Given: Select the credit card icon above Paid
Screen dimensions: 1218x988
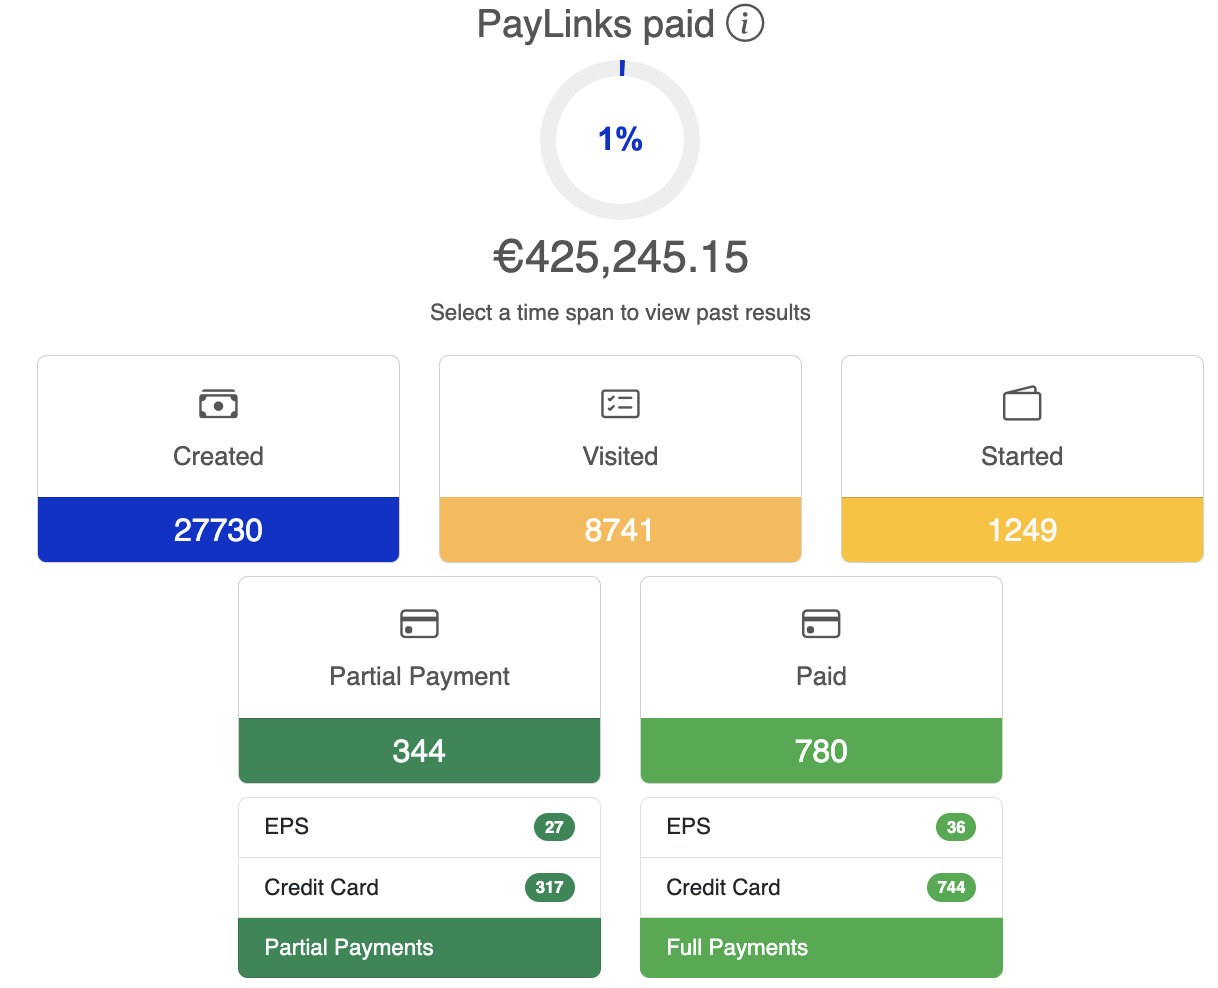Looking at the screenshot, I should point(821,623).
